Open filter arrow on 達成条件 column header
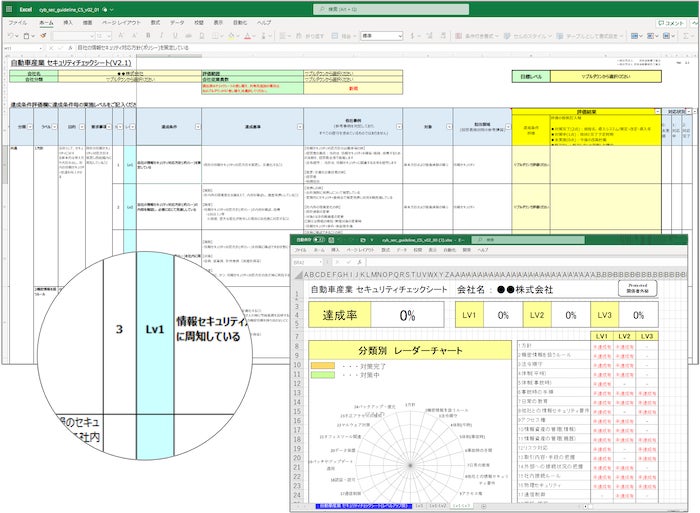Screen dimensions: 700x513 pos(197,127)
